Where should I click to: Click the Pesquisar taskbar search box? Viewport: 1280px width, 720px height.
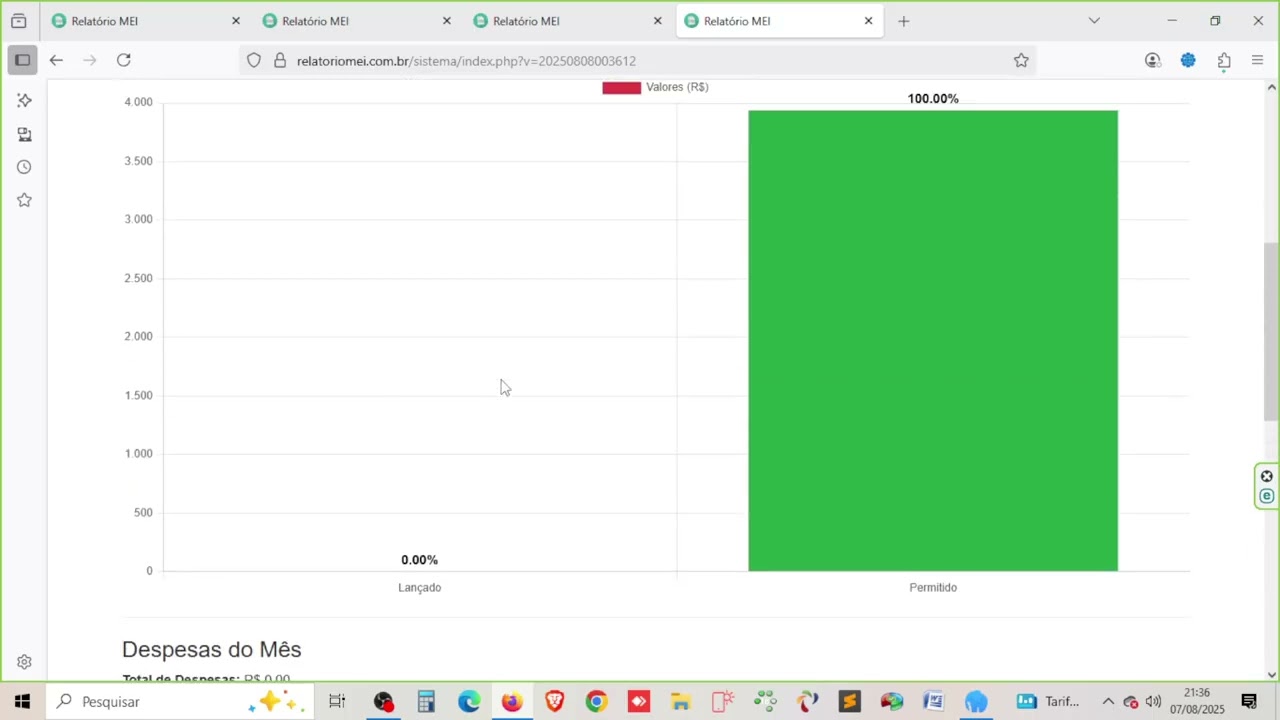[180, 702]
